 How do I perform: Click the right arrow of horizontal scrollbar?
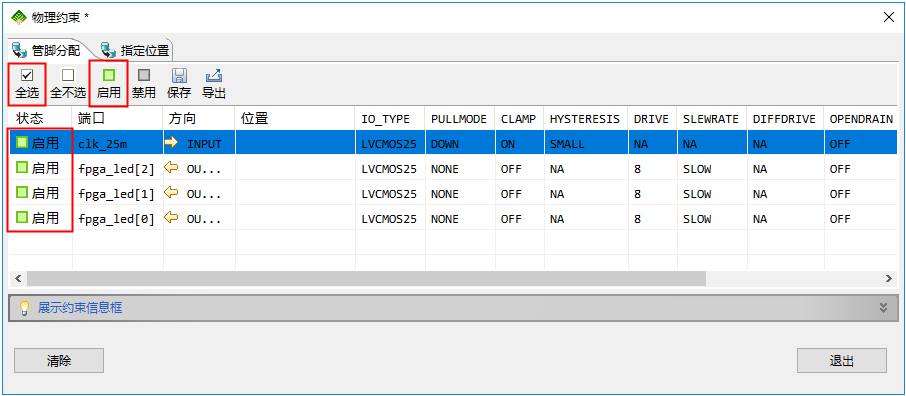(x=889, y=279)
